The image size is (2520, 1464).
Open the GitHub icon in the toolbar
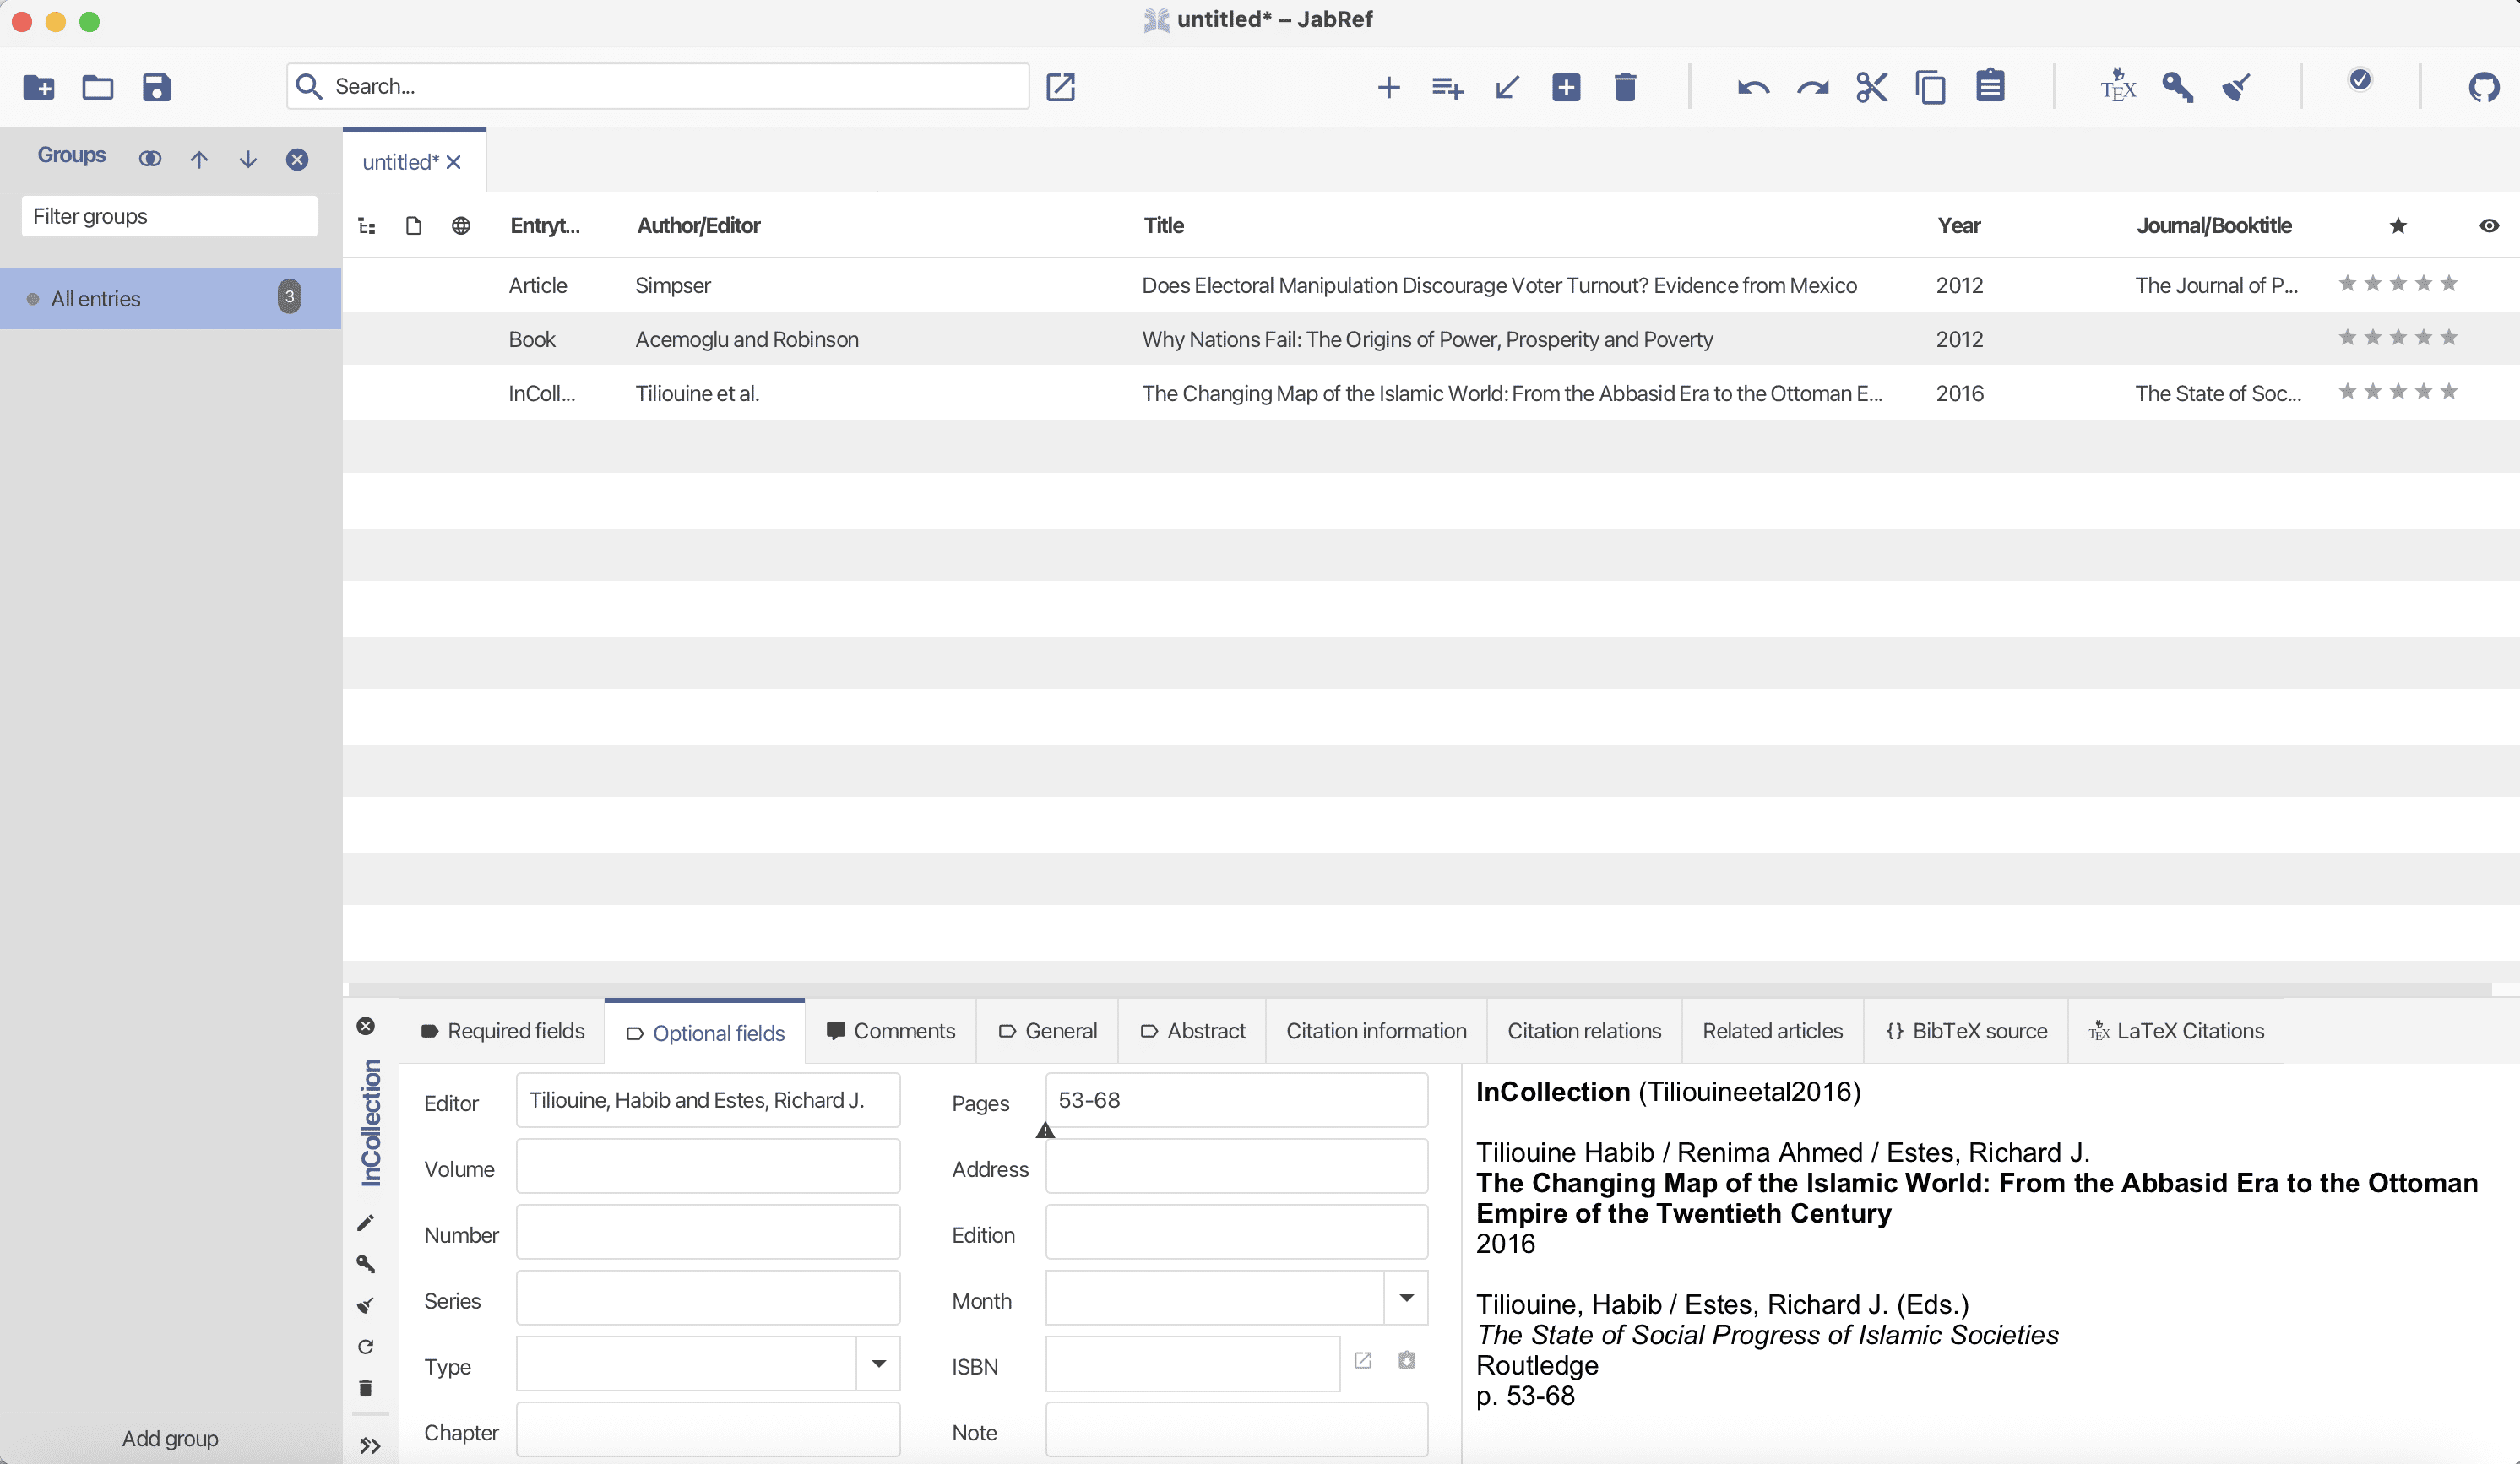point(2483,87)
